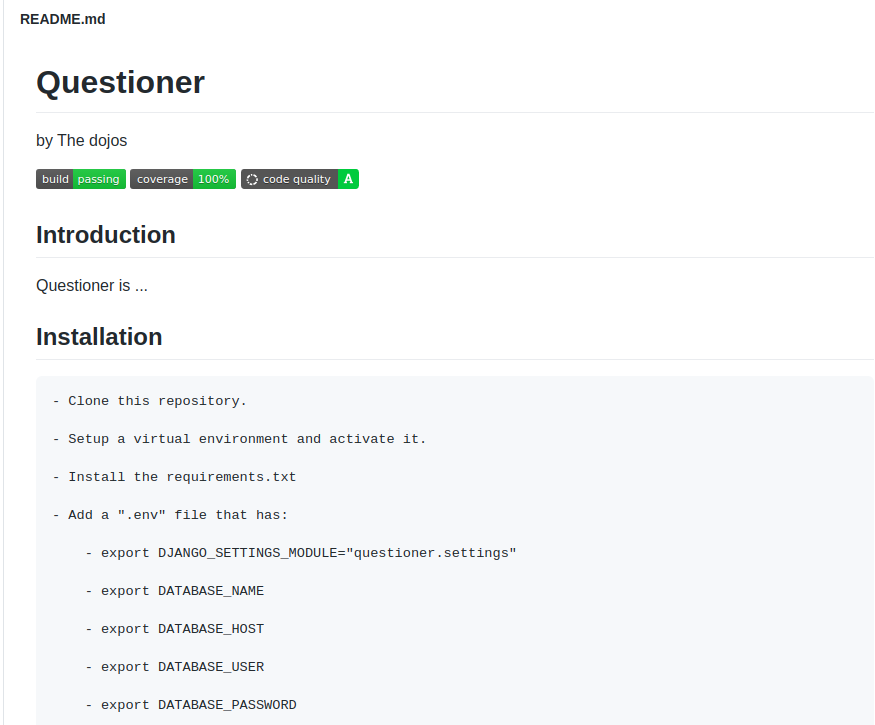Click the 'by The dojos' text

click(81, 141)
